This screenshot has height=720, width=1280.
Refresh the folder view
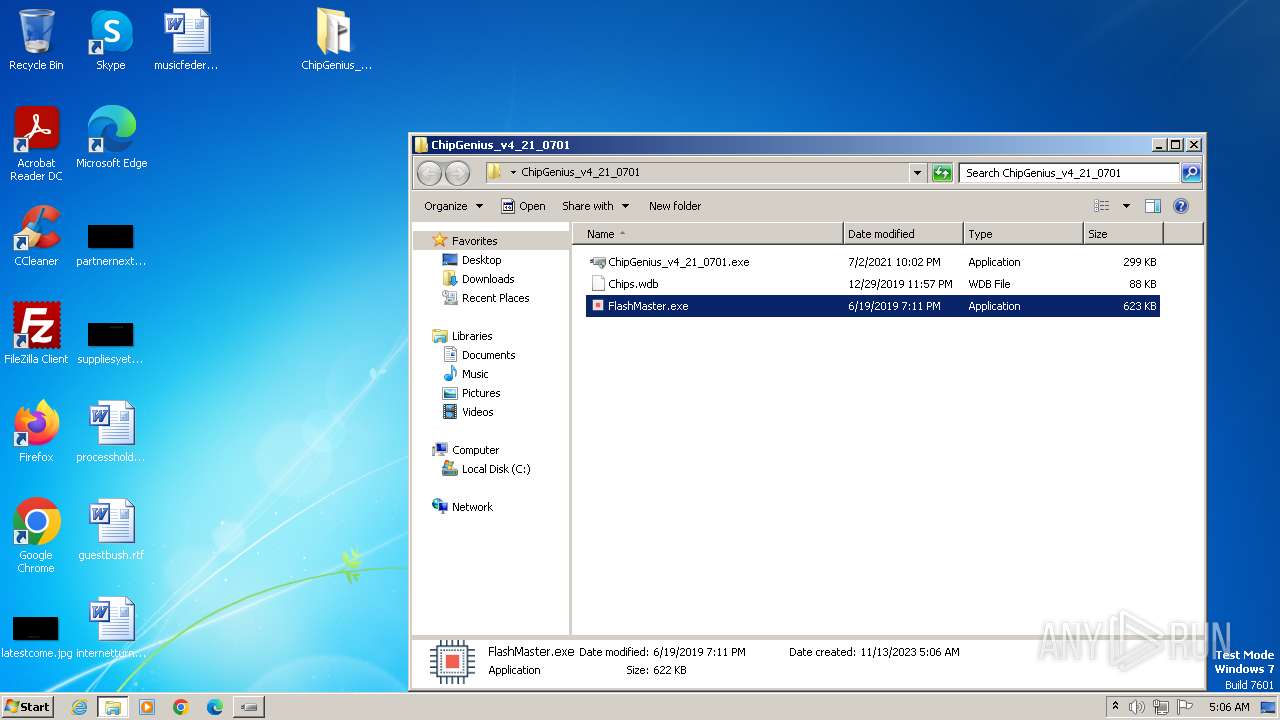(x=942, y=173)
